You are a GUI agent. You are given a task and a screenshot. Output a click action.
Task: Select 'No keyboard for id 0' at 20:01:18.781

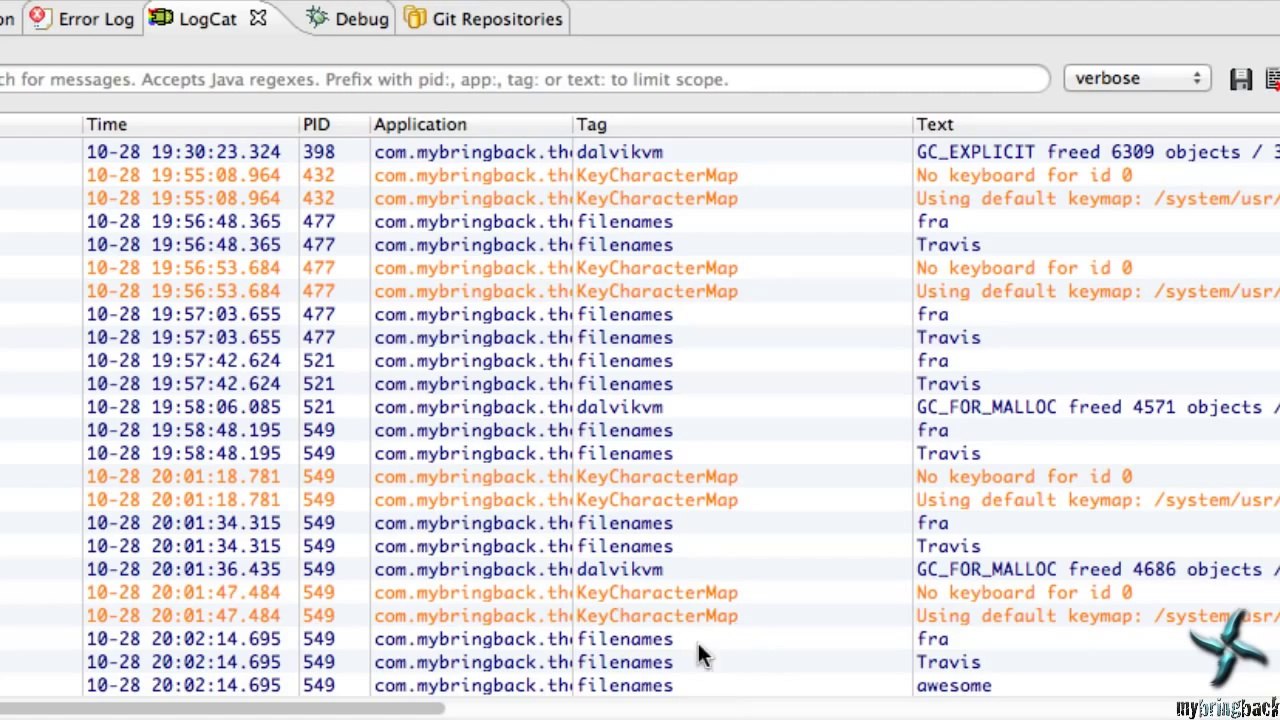pyautogui.click(x=1024, y=476)
